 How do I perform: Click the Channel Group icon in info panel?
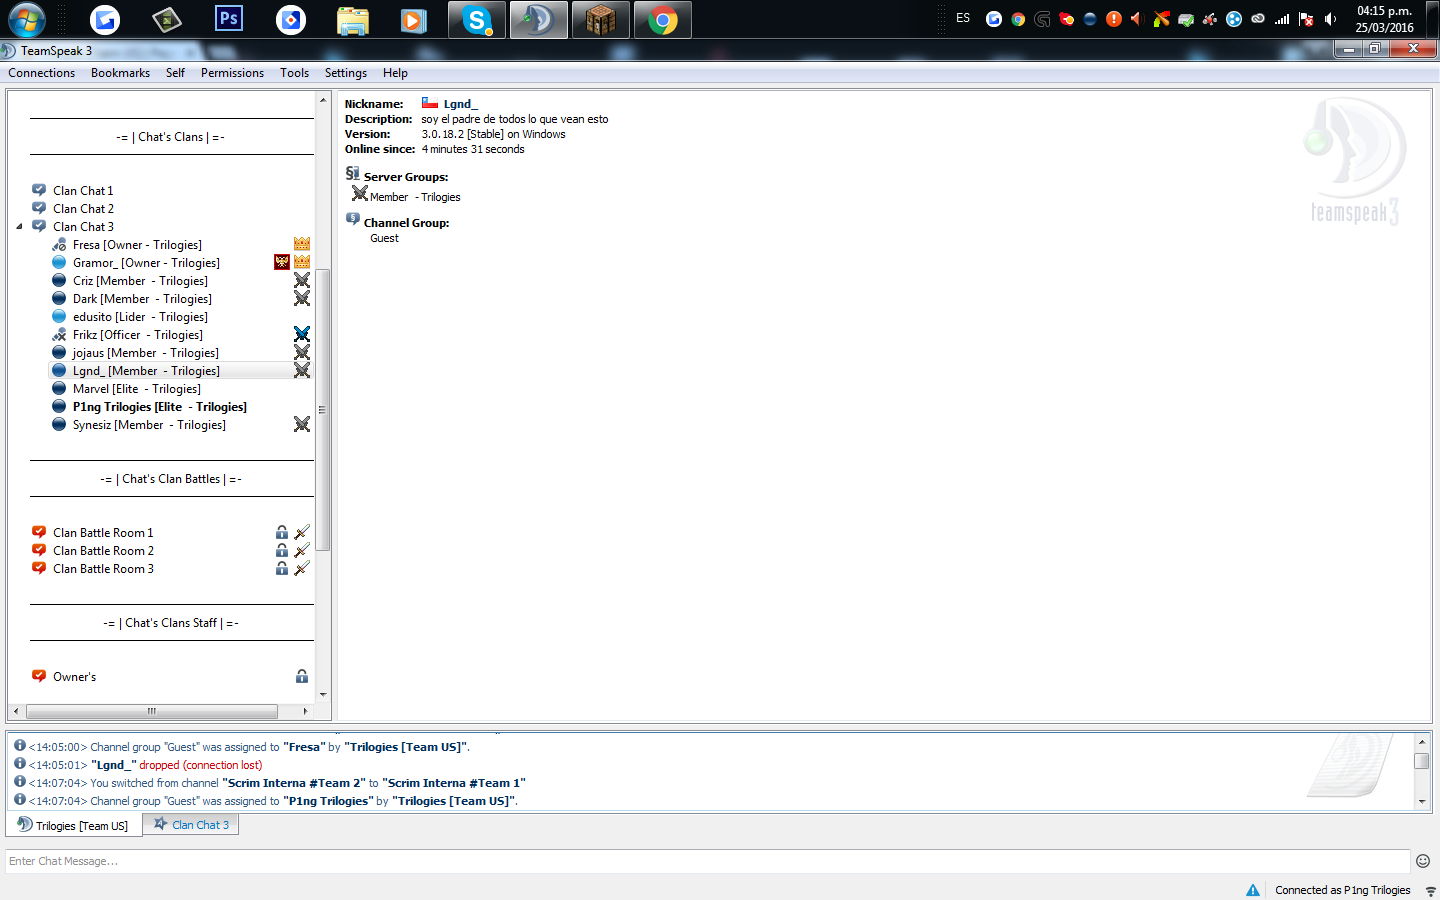click(x=353, y=219)
